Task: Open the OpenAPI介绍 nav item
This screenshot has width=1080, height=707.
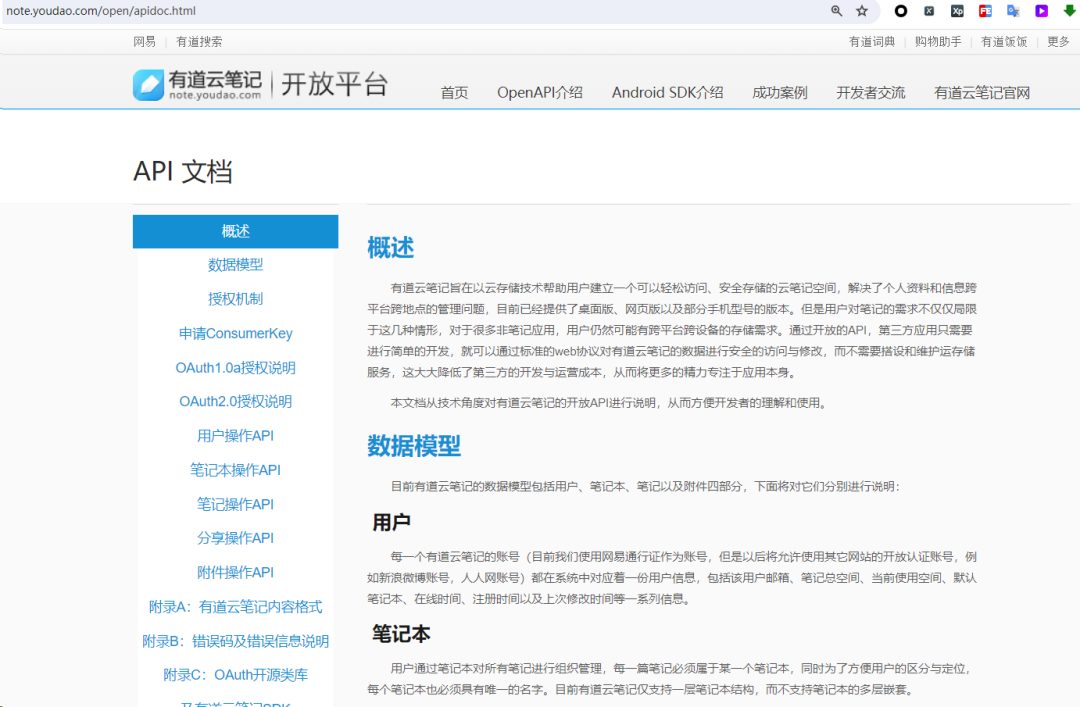Action: tap(540, 93)
